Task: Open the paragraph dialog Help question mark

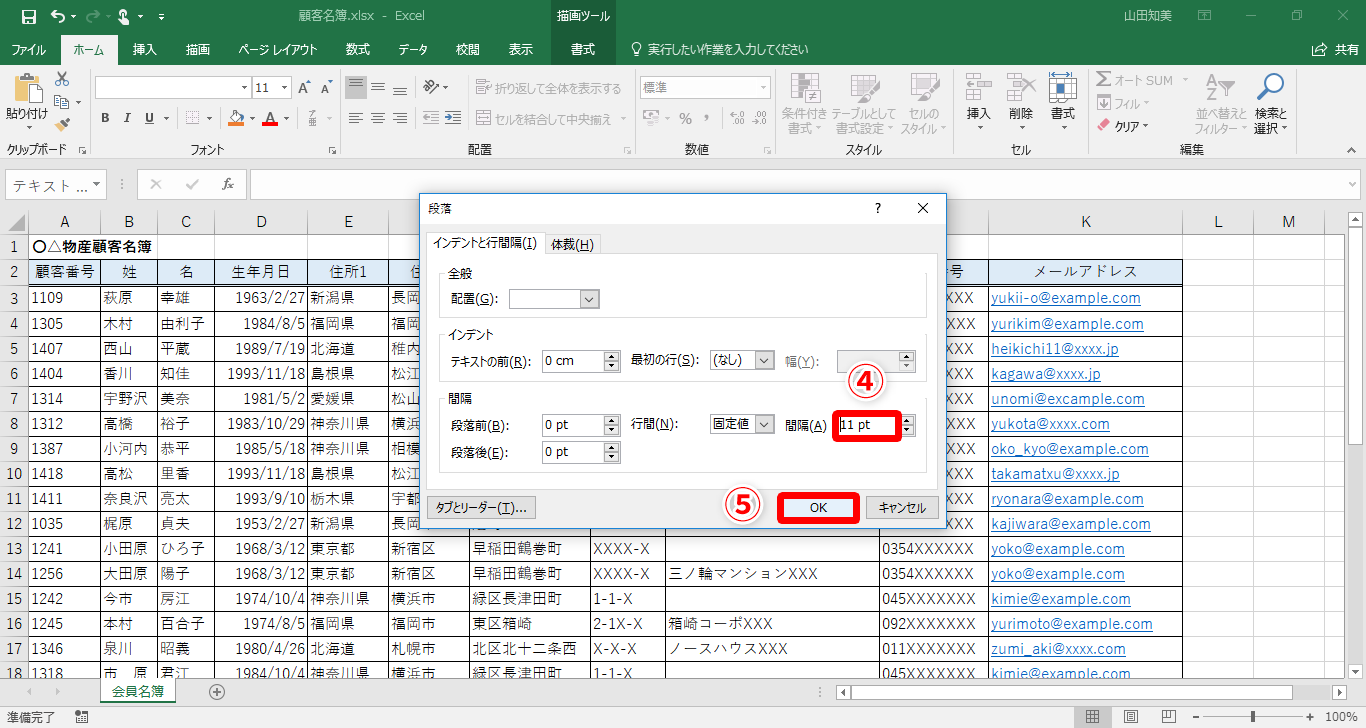Action: (x=878, y=208)
